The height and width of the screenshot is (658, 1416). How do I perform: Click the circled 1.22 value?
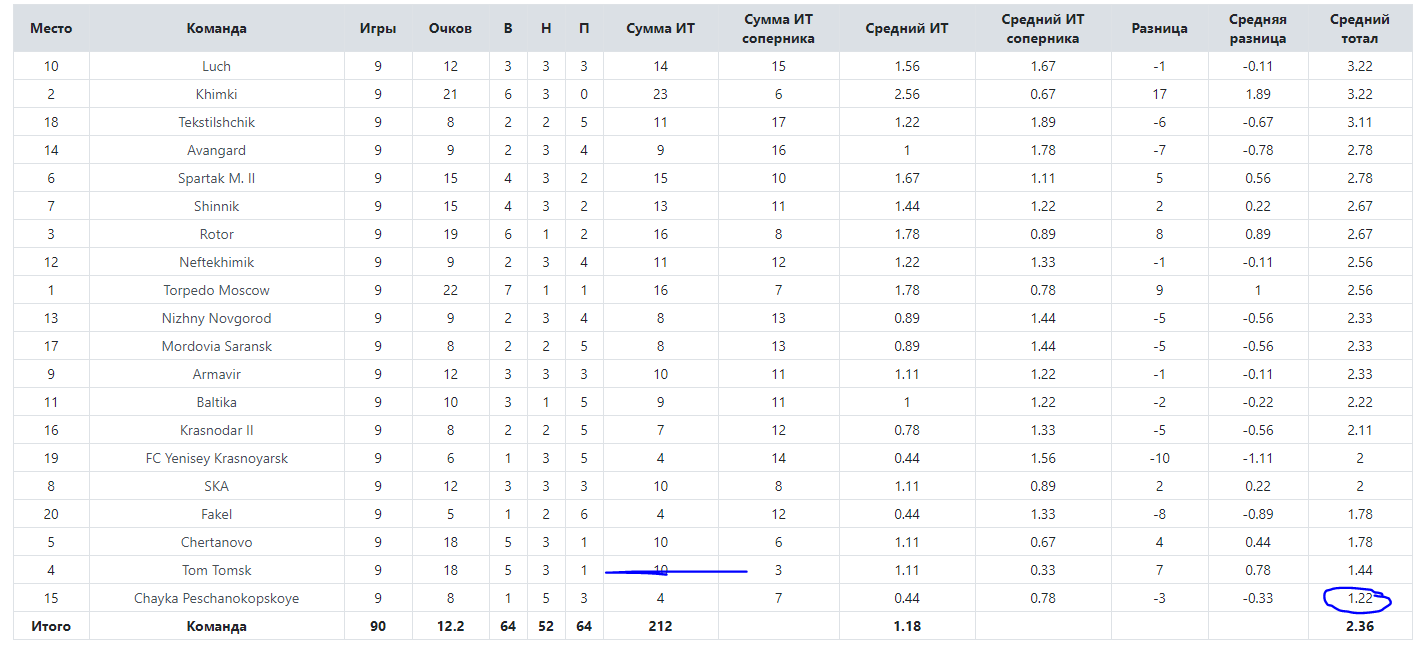tap(1359, 598)
